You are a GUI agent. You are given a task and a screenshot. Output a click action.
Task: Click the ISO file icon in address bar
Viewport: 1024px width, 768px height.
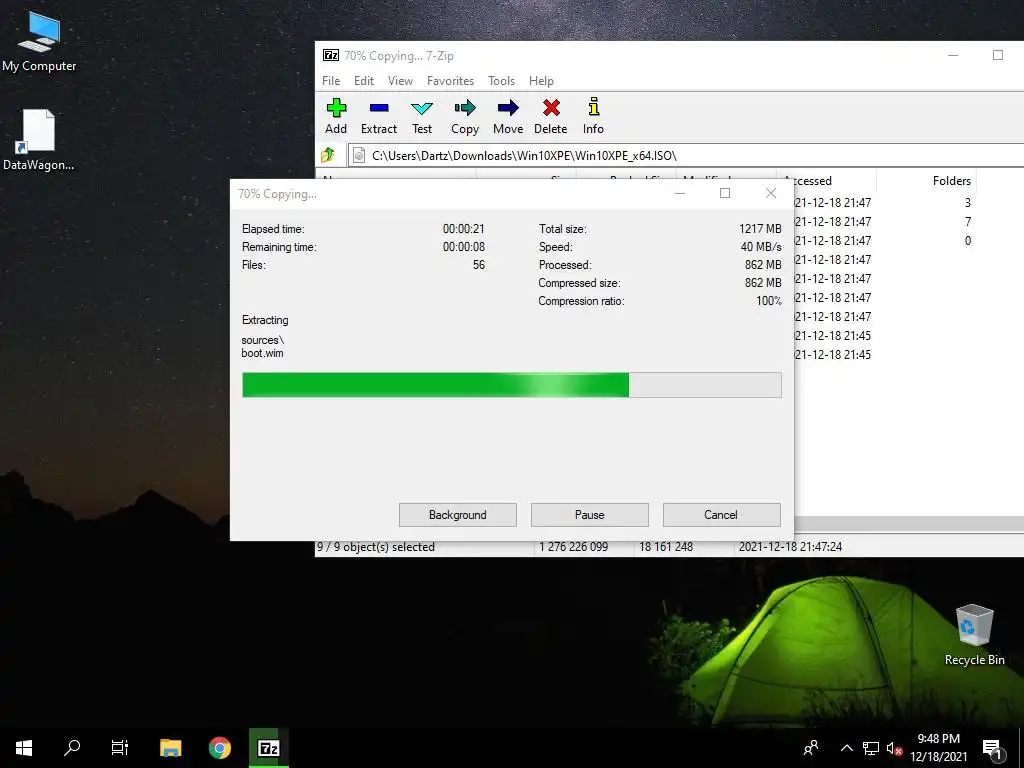359,155
